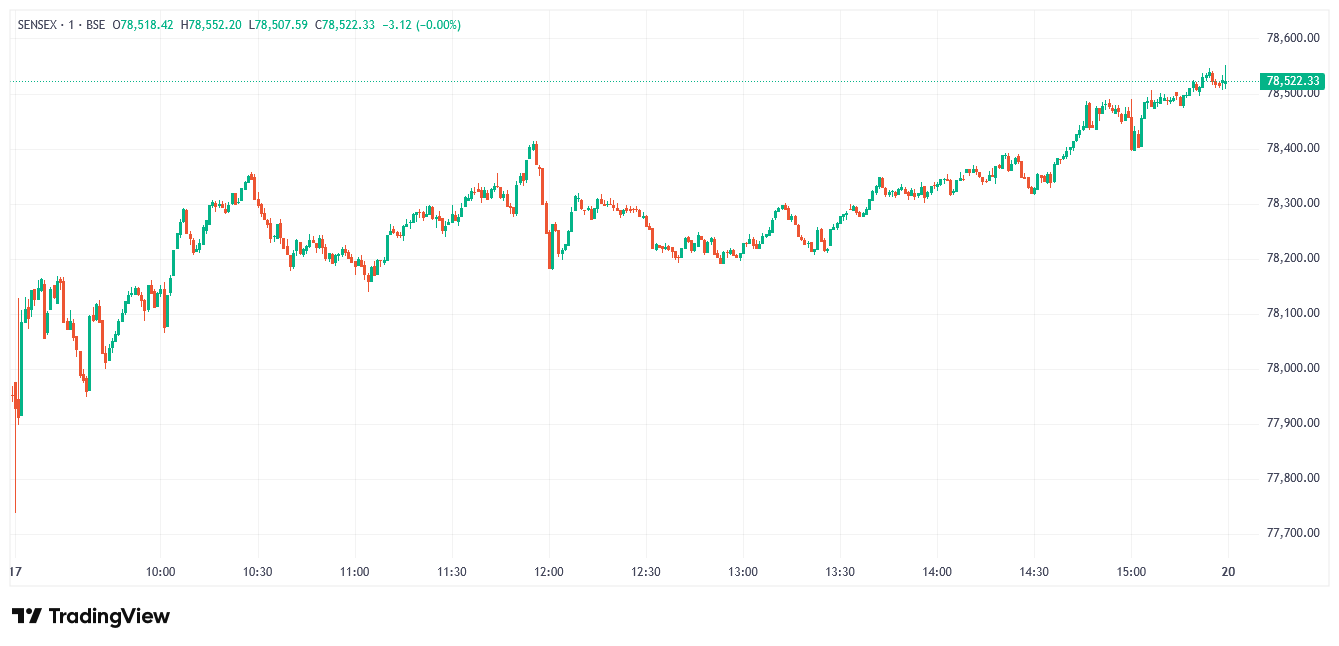Screen dimensions: 1339x646
Task: Click the 15:00 time axis label
Action: pyautogui.click(x=1131, y=572)
